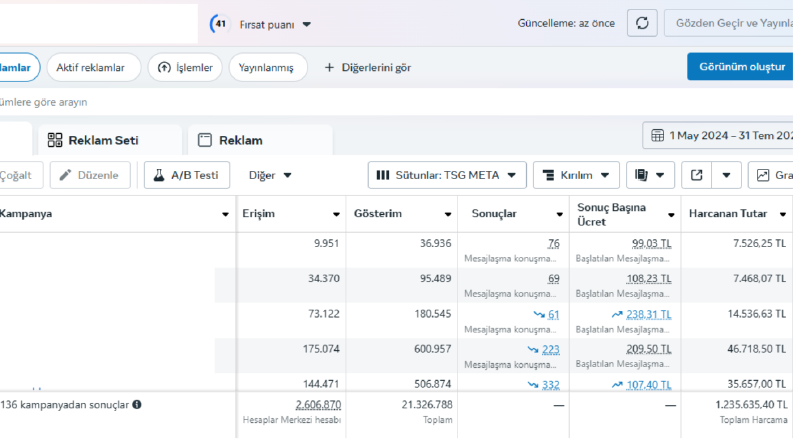793x446 pixels.
Task: Open the Kırılım breakdown dropdown
Action: [576, 175]
